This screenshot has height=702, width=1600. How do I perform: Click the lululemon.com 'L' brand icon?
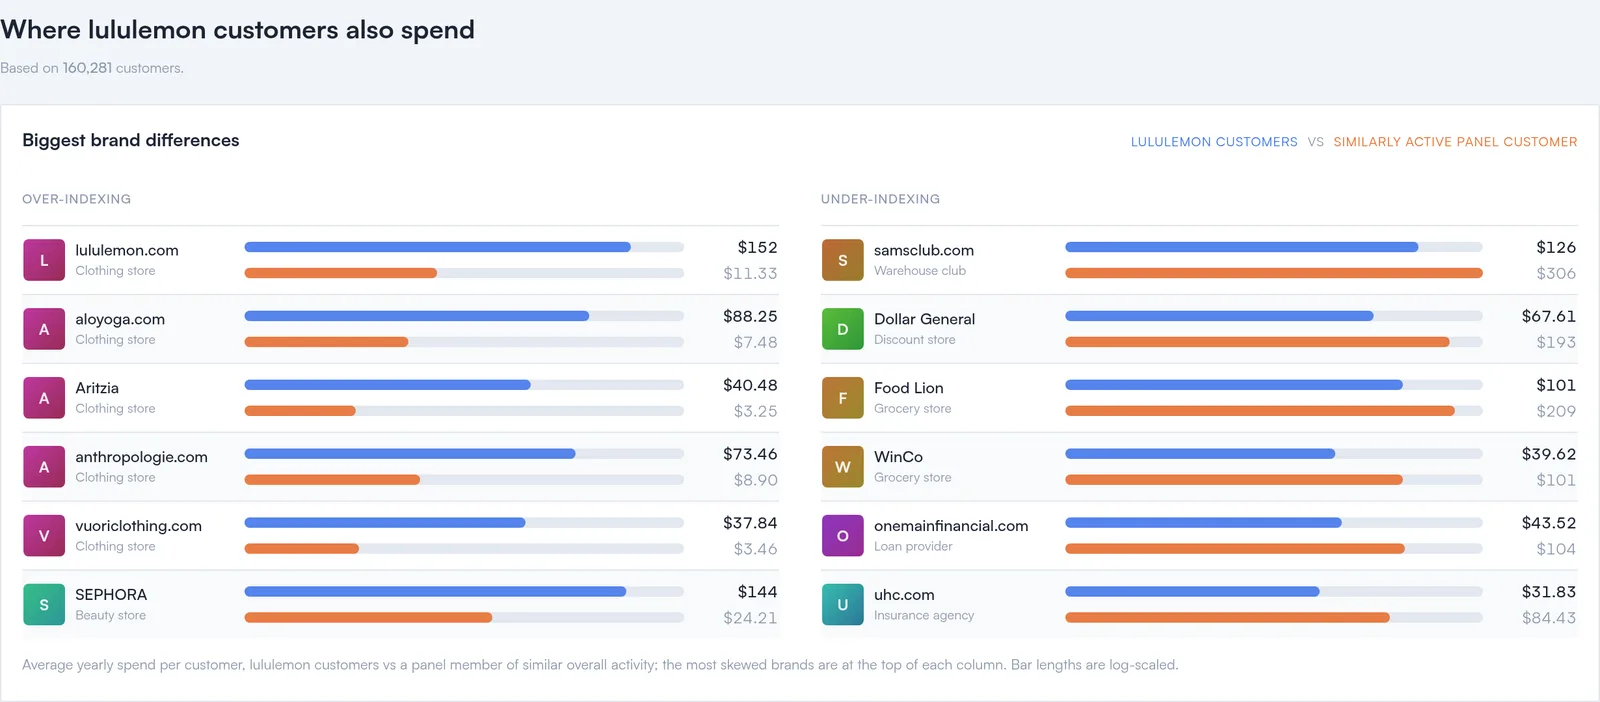[x=44, y=260]
